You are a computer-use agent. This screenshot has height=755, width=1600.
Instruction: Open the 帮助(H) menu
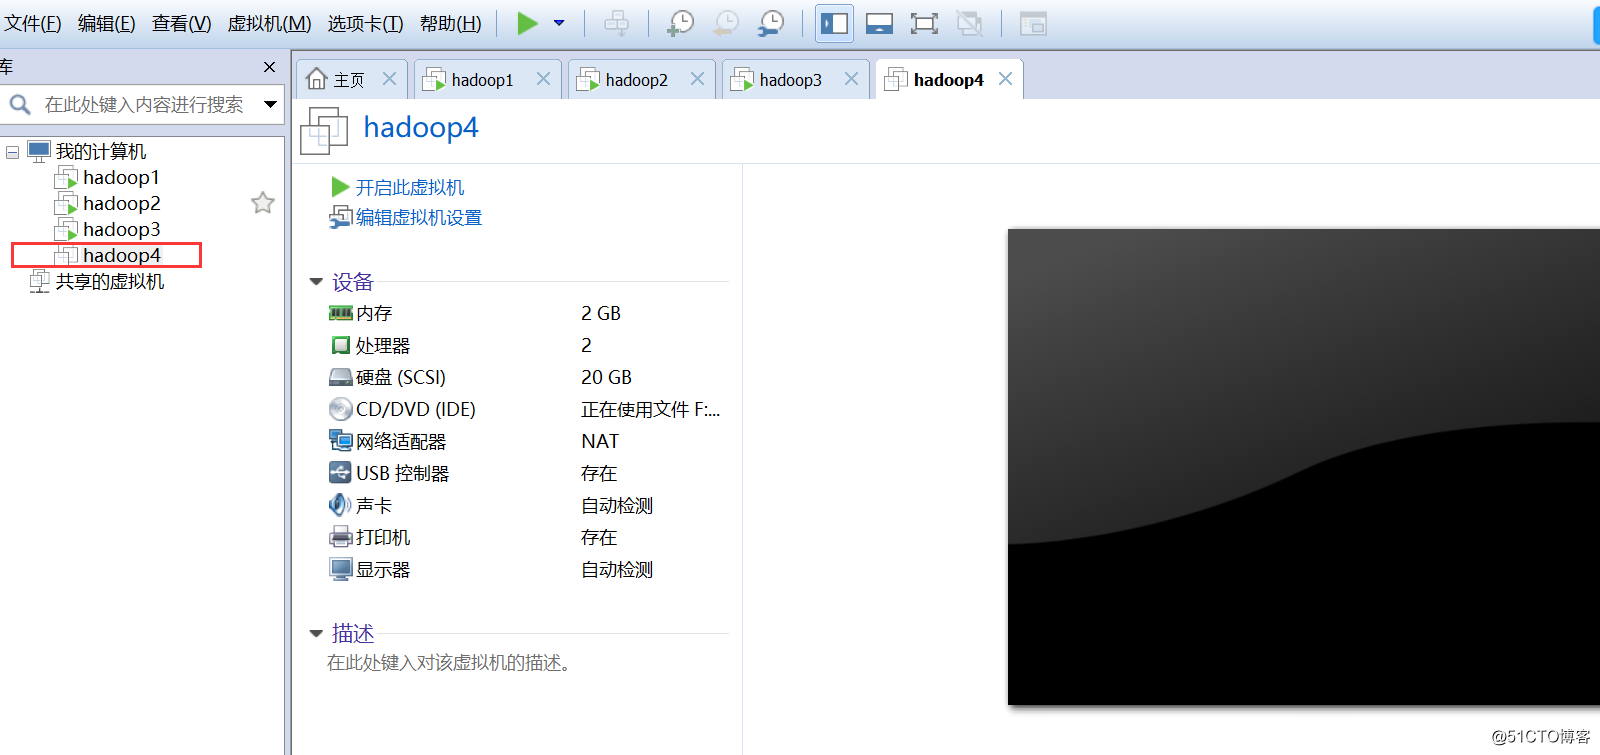(450, 23)
